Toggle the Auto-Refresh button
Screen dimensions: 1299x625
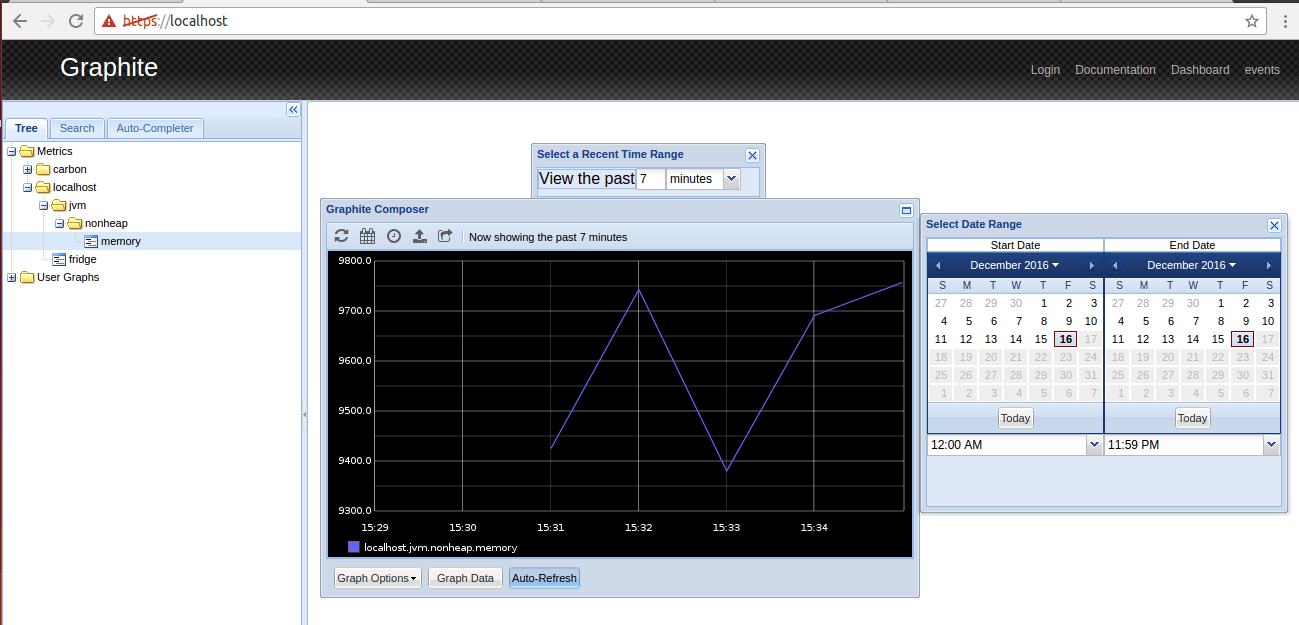pyautogui.click(x=544, y=578)
